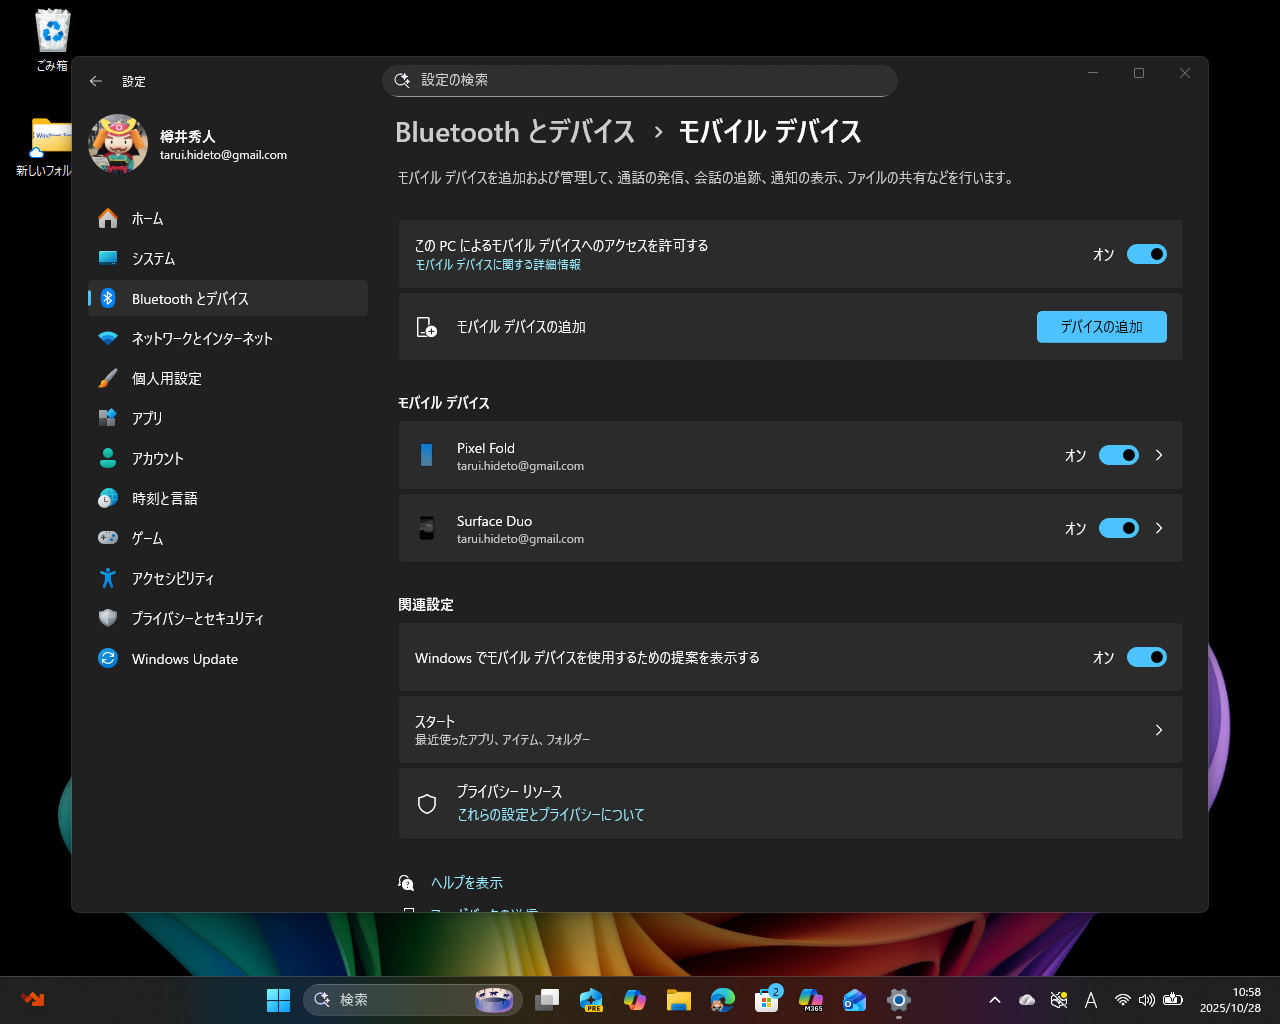Show hidden tray icons chevron
1280x1024 pixels.
click(x=995, y=1000)
